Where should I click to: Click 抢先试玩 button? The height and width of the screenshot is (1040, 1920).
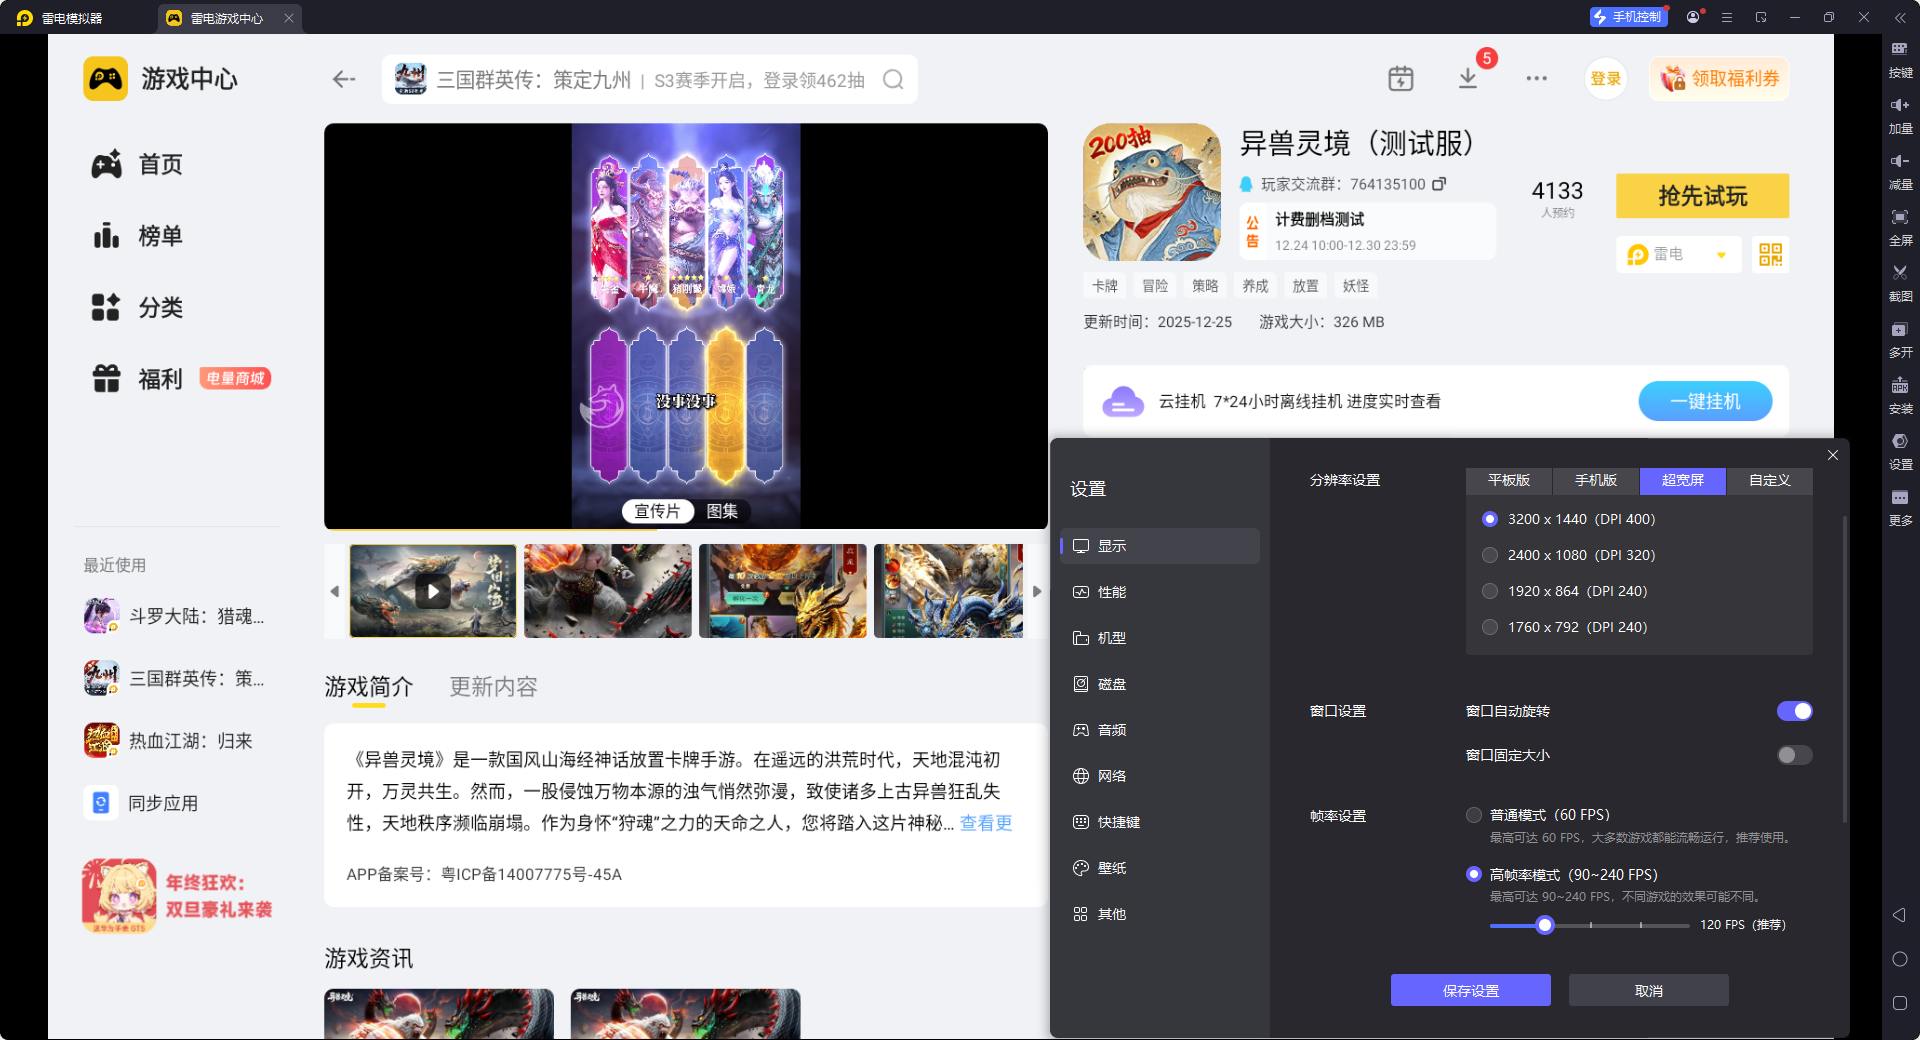(1703, 196)
